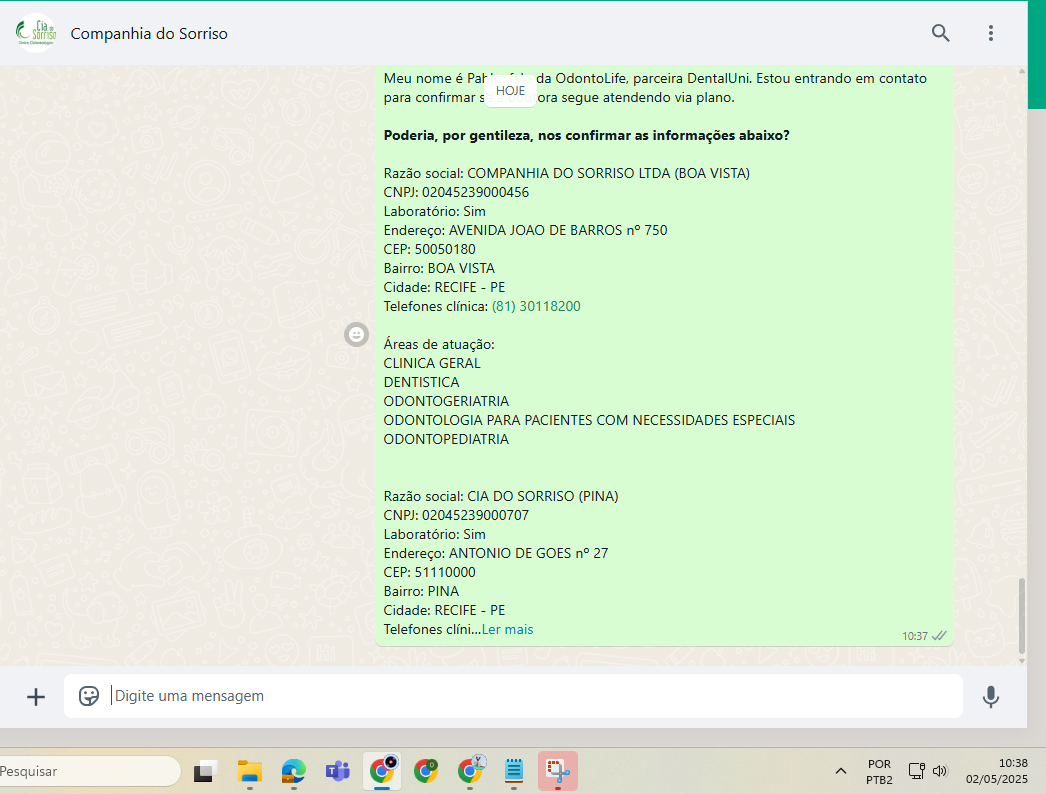This screenshot has height=794, width=1046.
Task: Click Endereço ANTONIO DE GOES nº 27
Action: coord(496,553)
